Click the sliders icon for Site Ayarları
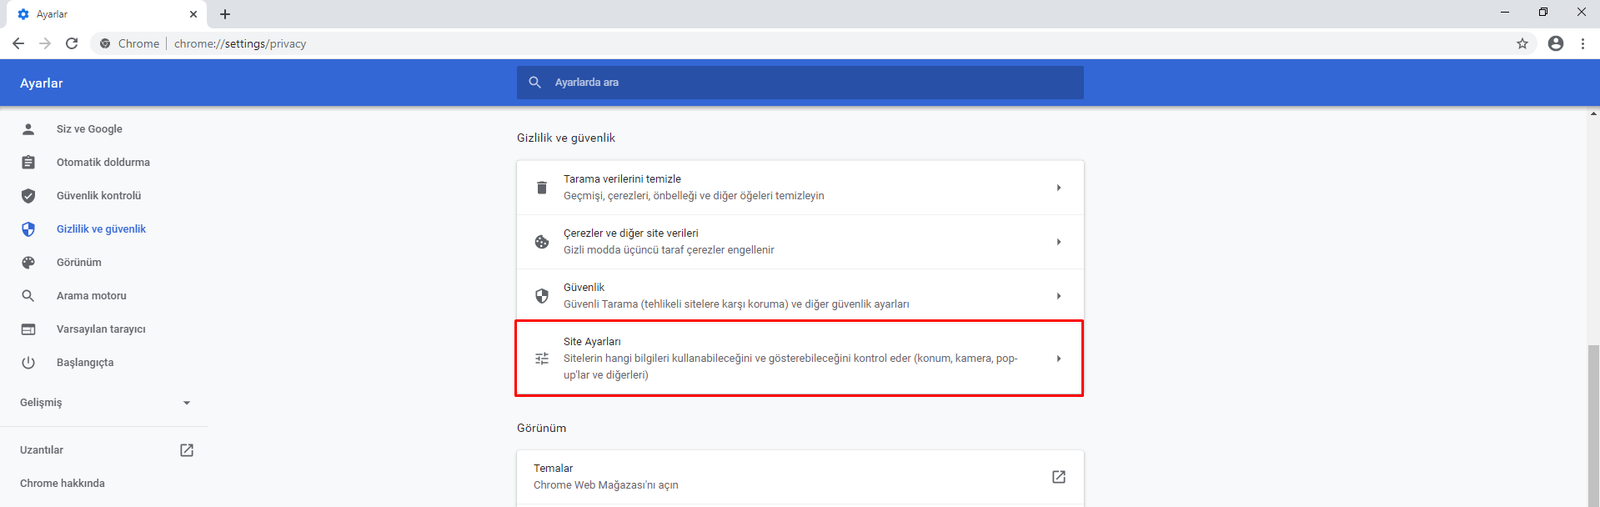 542,358
